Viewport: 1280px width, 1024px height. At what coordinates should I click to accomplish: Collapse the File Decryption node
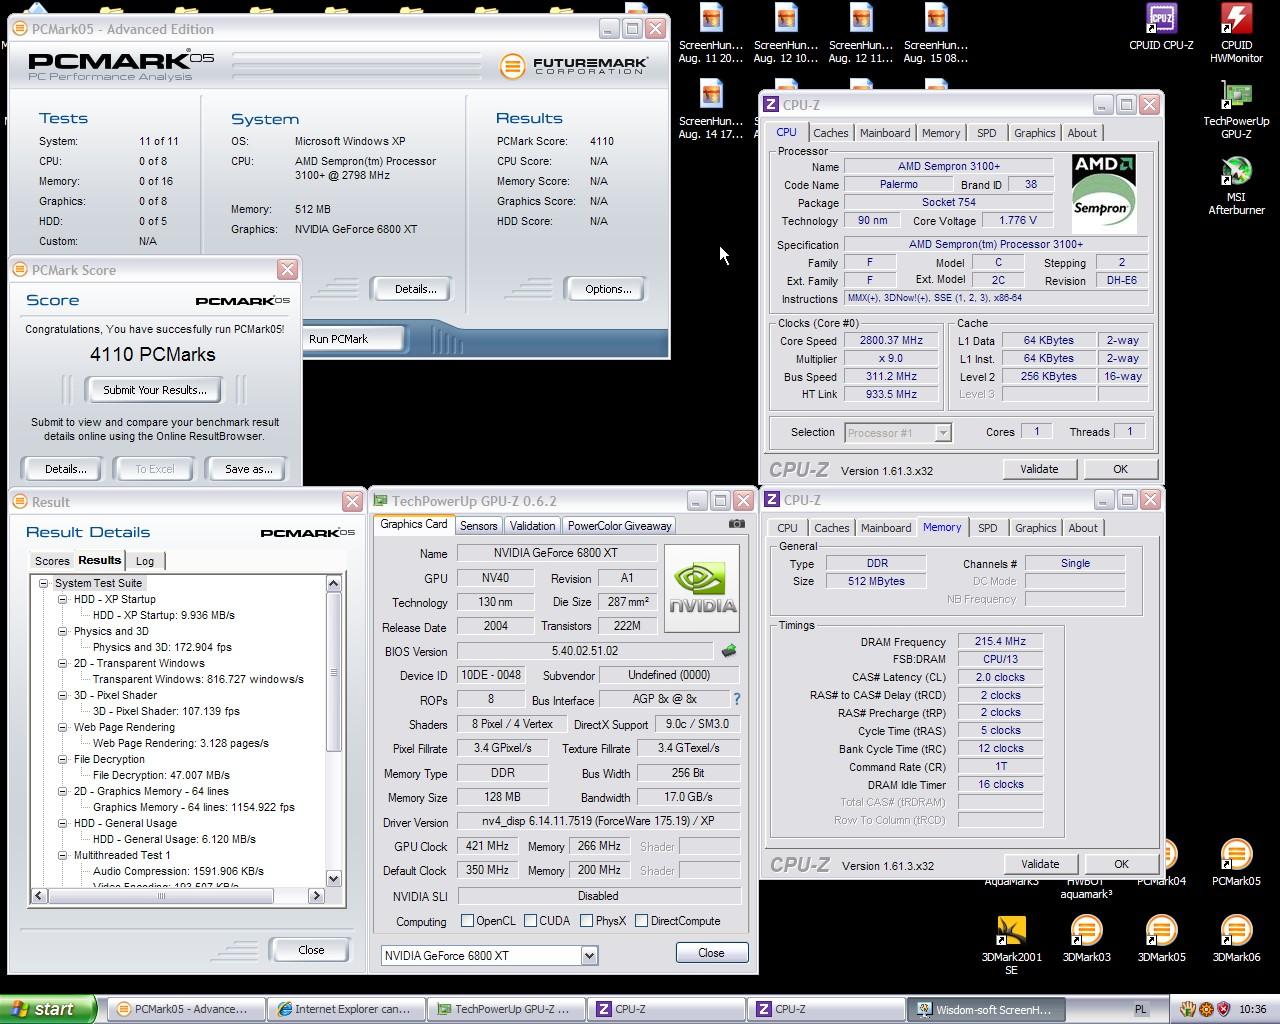[x=63, y=759]
